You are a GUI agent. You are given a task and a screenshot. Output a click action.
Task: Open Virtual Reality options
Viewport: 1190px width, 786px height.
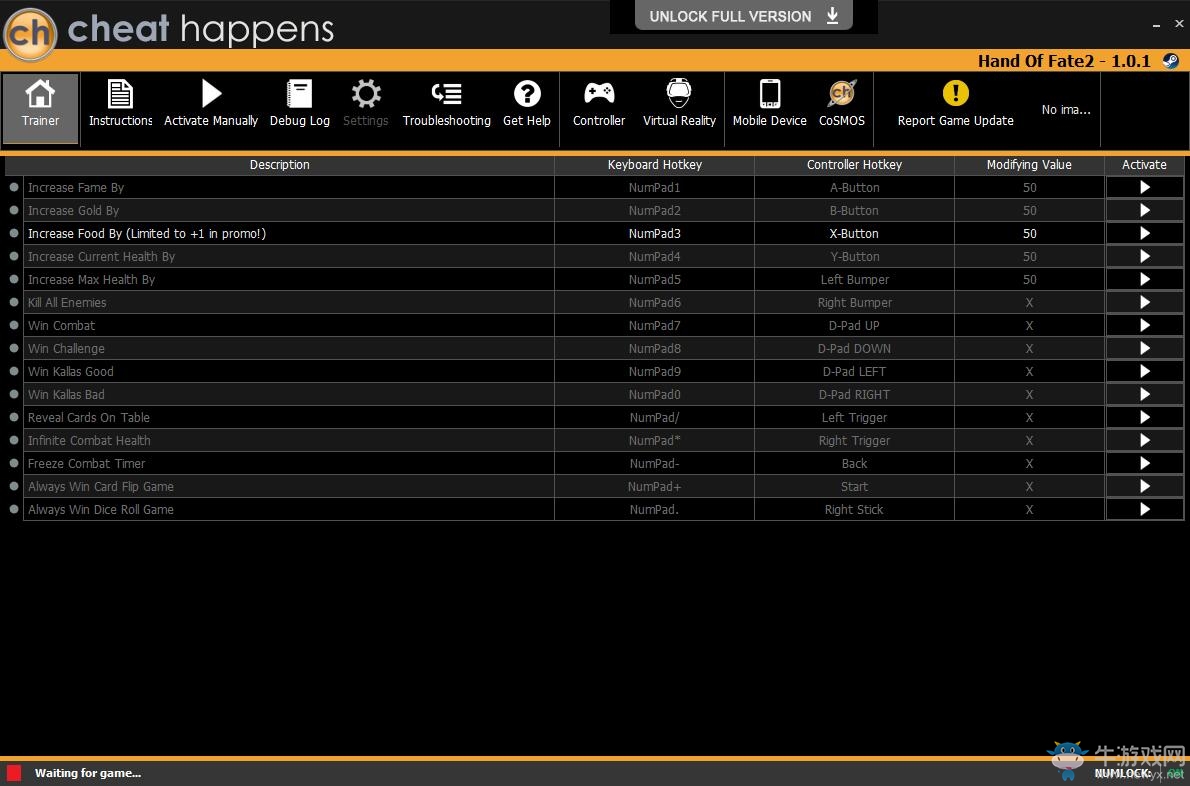pyautogui.click(x=679, y=104)
